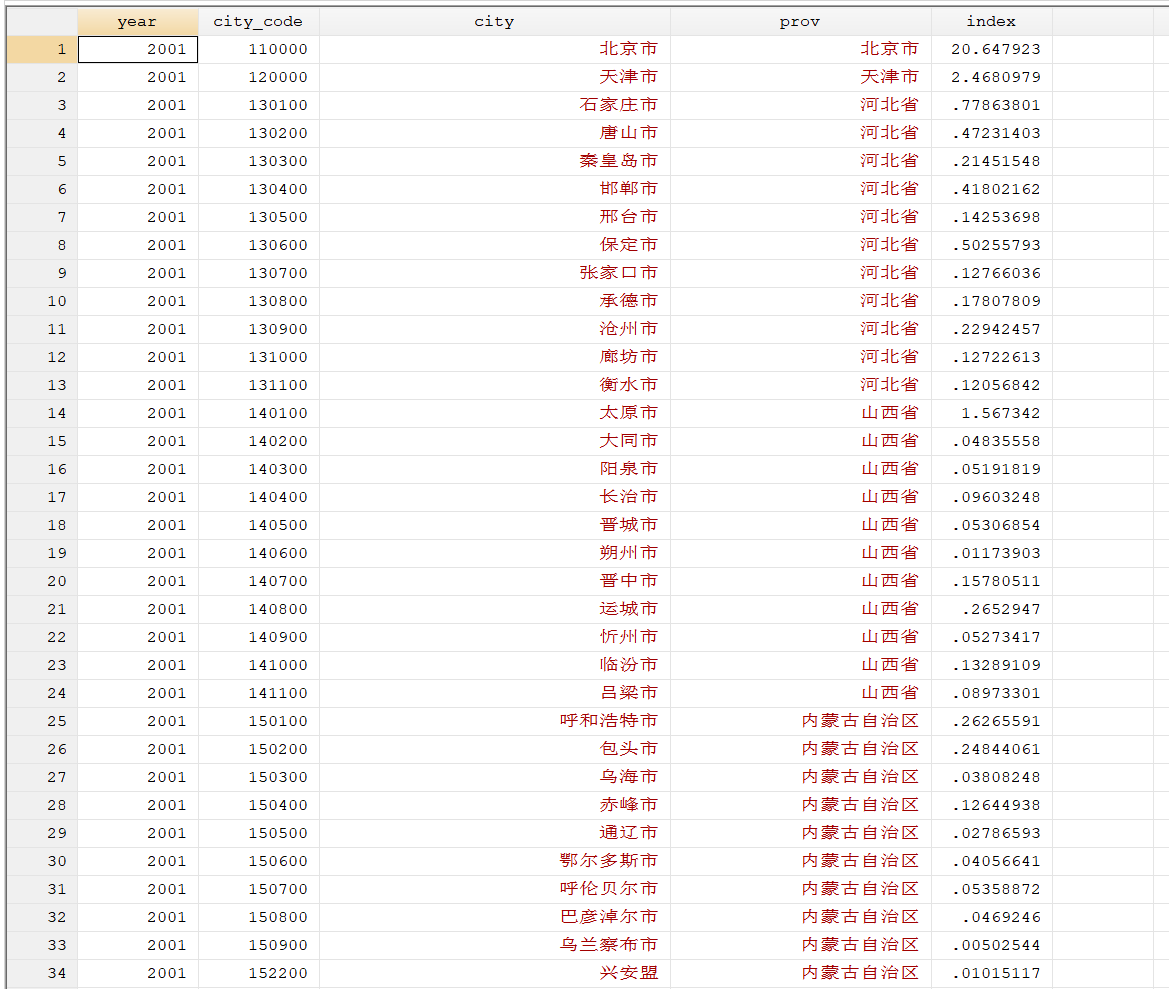This screenshot has height=989, width=1169.
Task: Click city_code cell 152200
Action: click(259, 973)
